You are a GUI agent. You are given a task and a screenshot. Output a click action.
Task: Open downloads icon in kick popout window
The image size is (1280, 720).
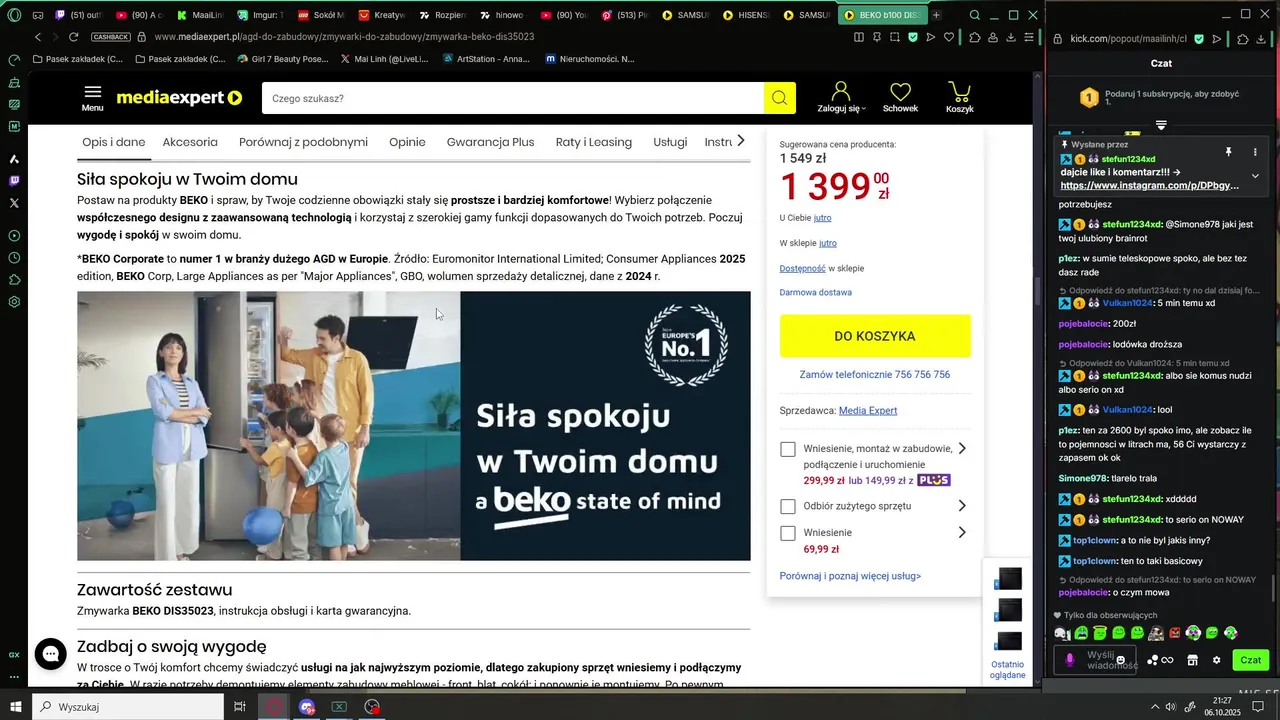tap(1263, 39)
